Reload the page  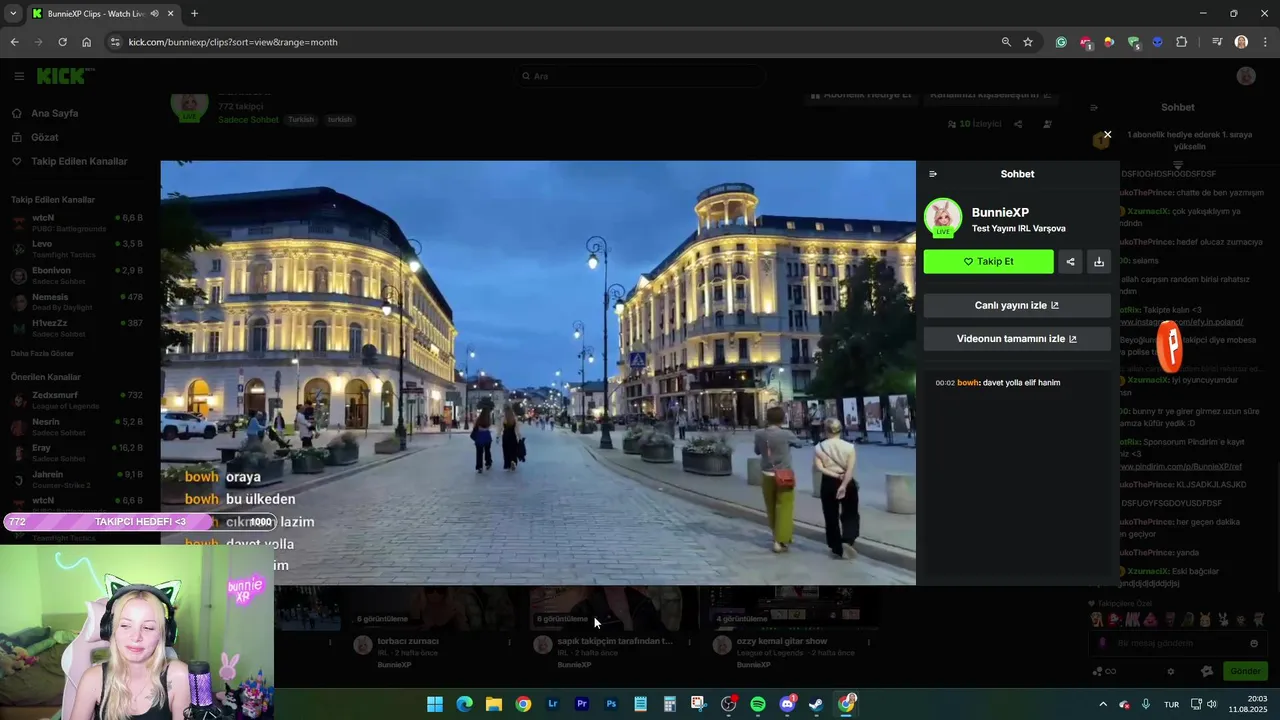(62, 42)
